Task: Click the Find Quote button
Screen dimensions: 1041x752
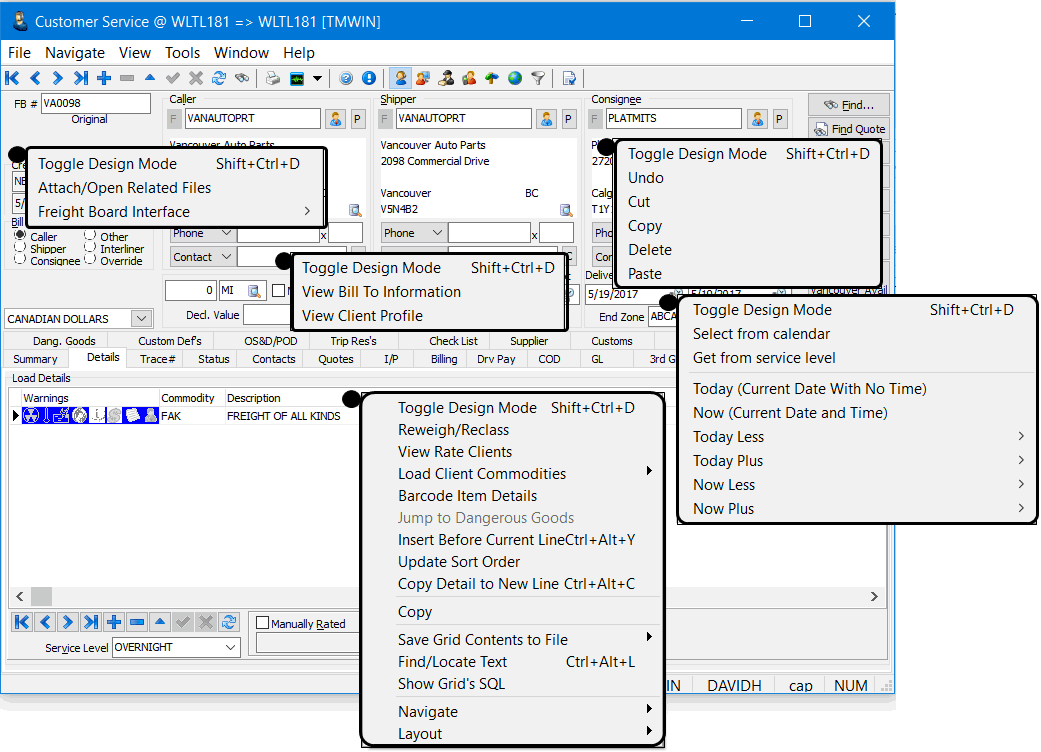Action: (x=849, y=129)
